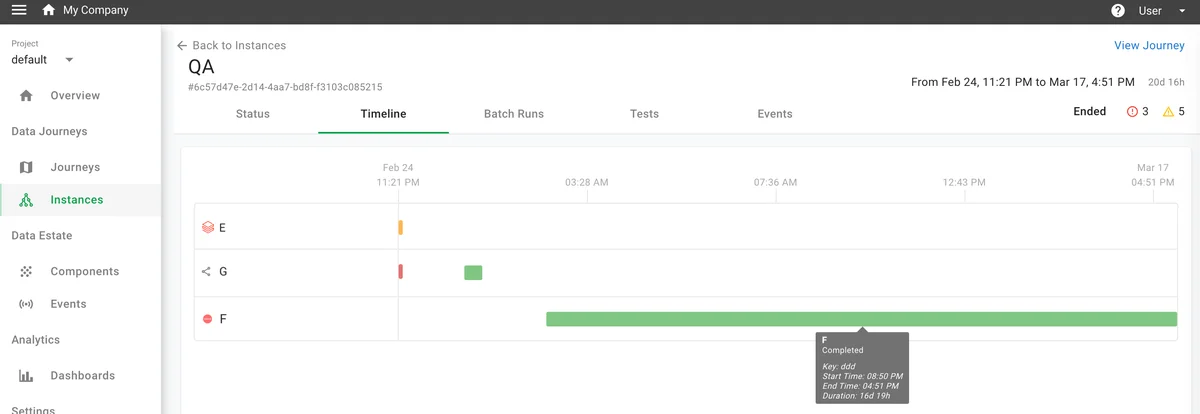This screenshot has width=1200, height=414.
Task: Click the orange E timeline bar
Action: 400,227
